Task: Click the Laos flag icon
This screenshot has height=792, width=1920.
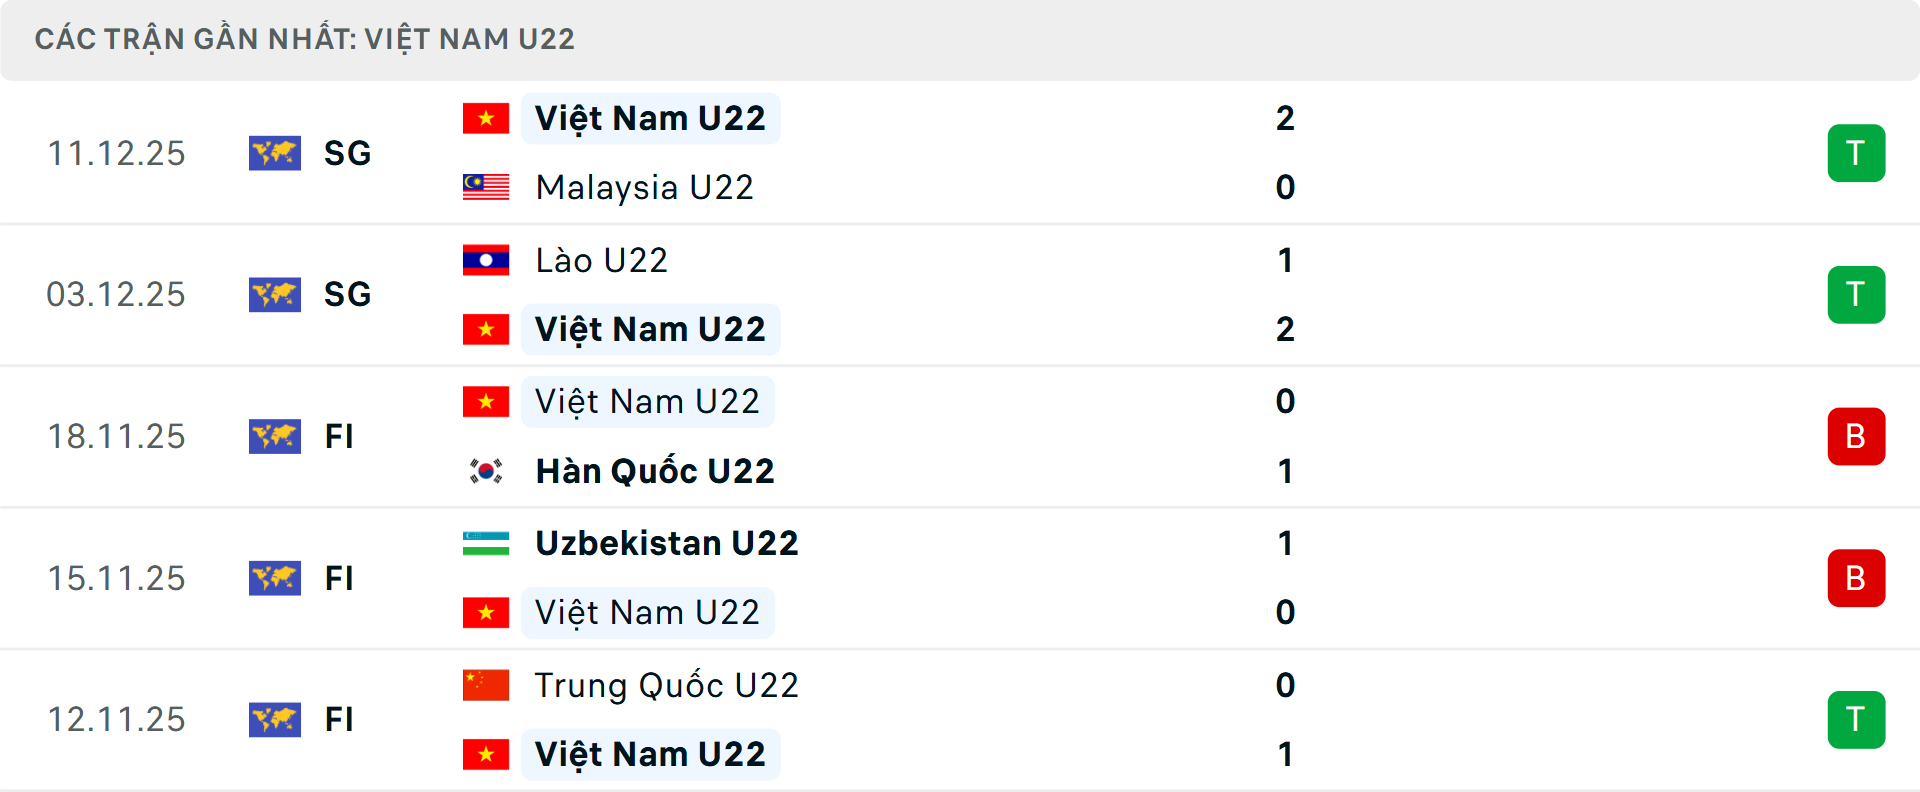Action: pyautogui.click(x=486, y=259)
